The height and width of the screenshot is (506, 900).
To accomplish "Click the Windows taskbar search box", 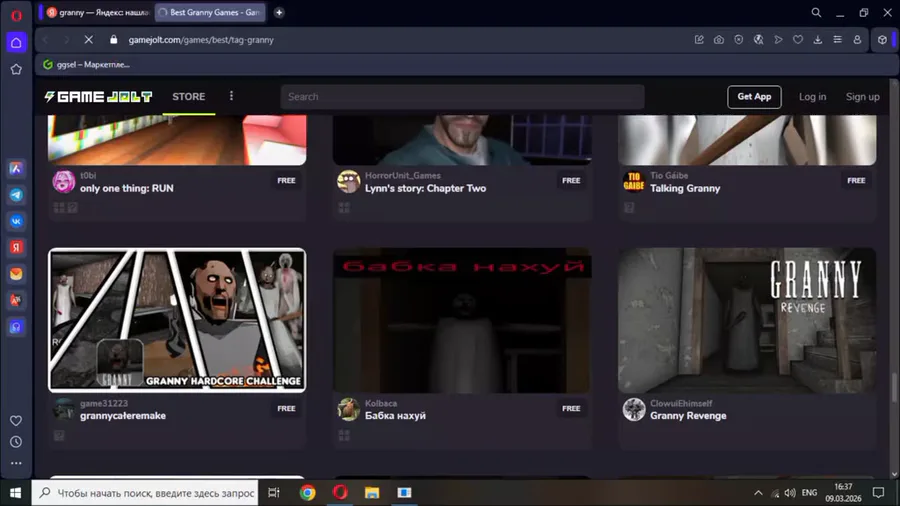I will (x=145, y=493).
